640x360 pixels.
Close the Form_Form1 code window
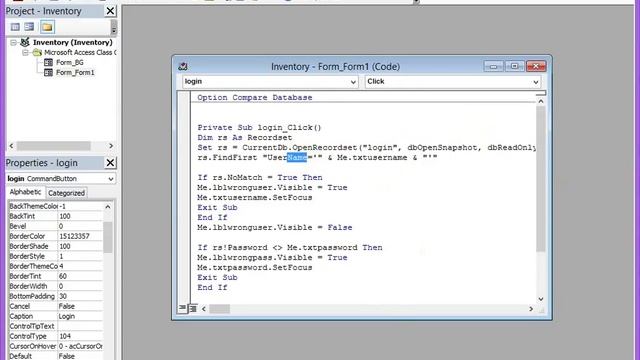[536, 66]
